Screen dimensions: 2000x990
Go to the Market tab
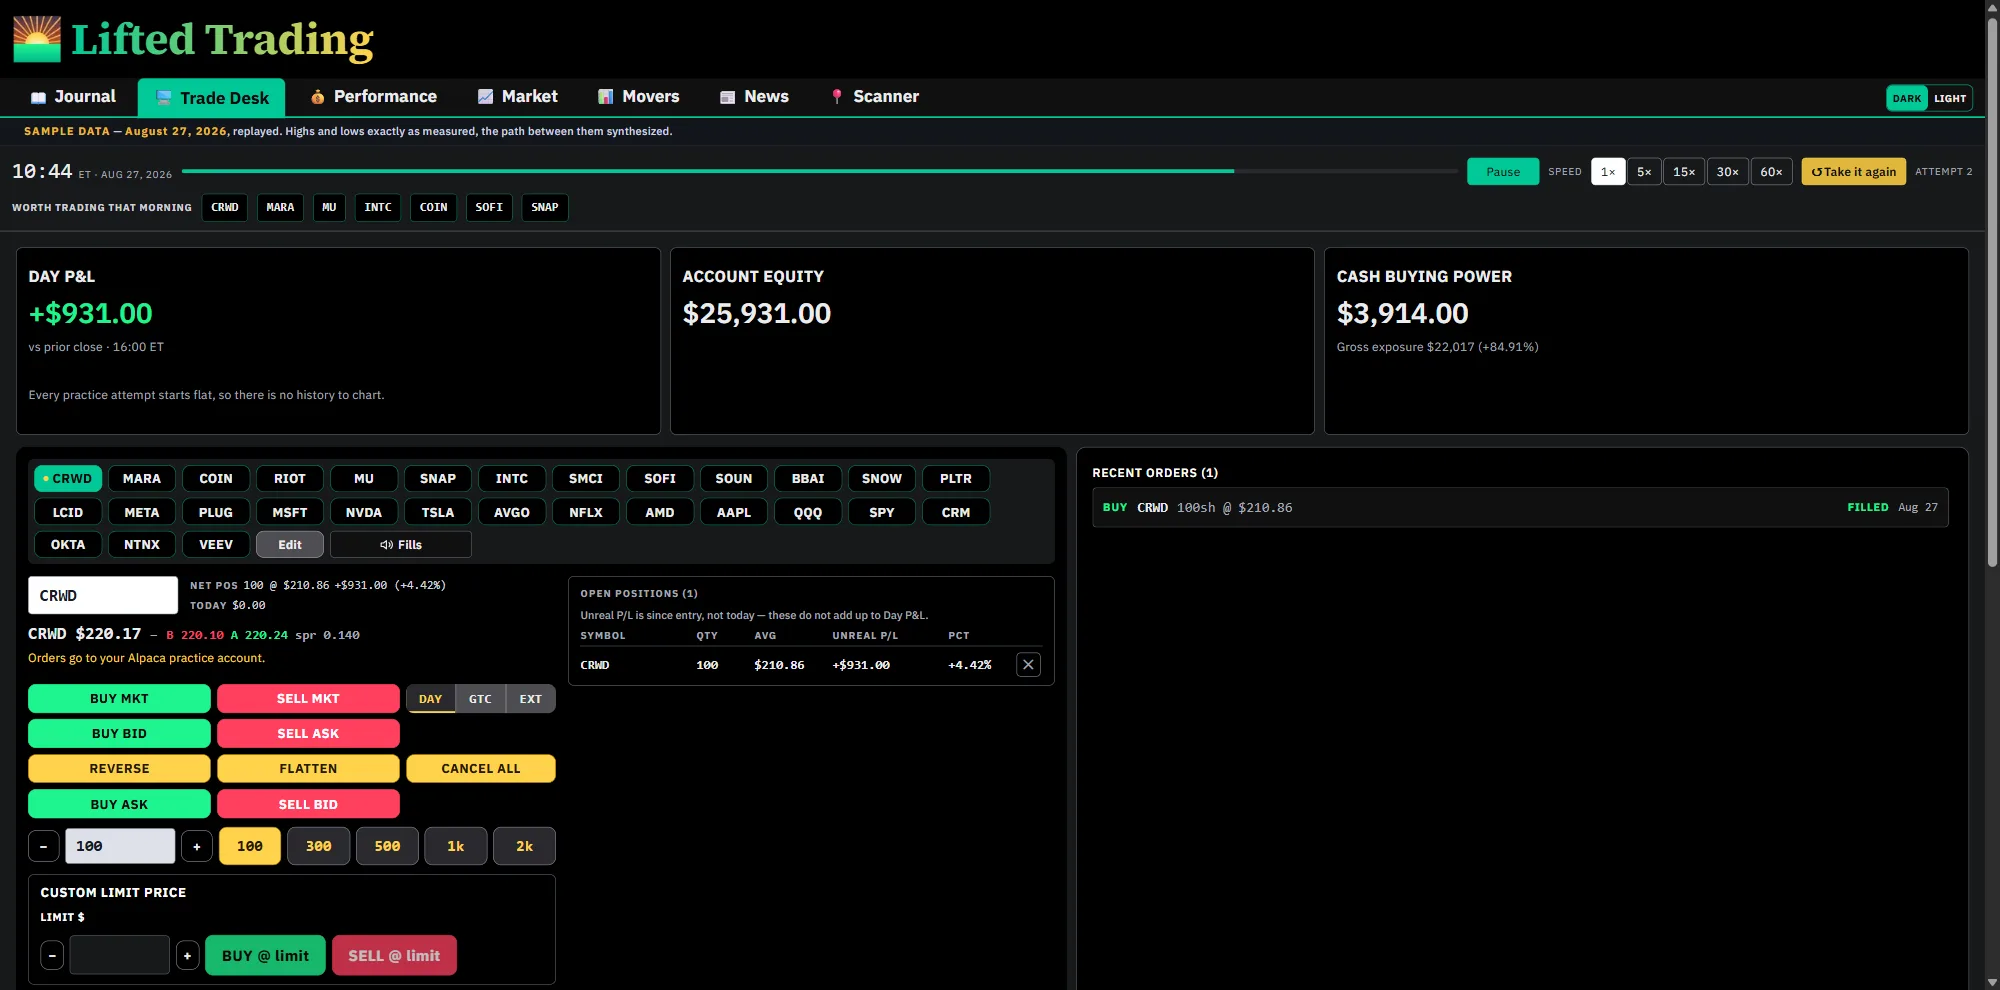(x=517, y=97)
